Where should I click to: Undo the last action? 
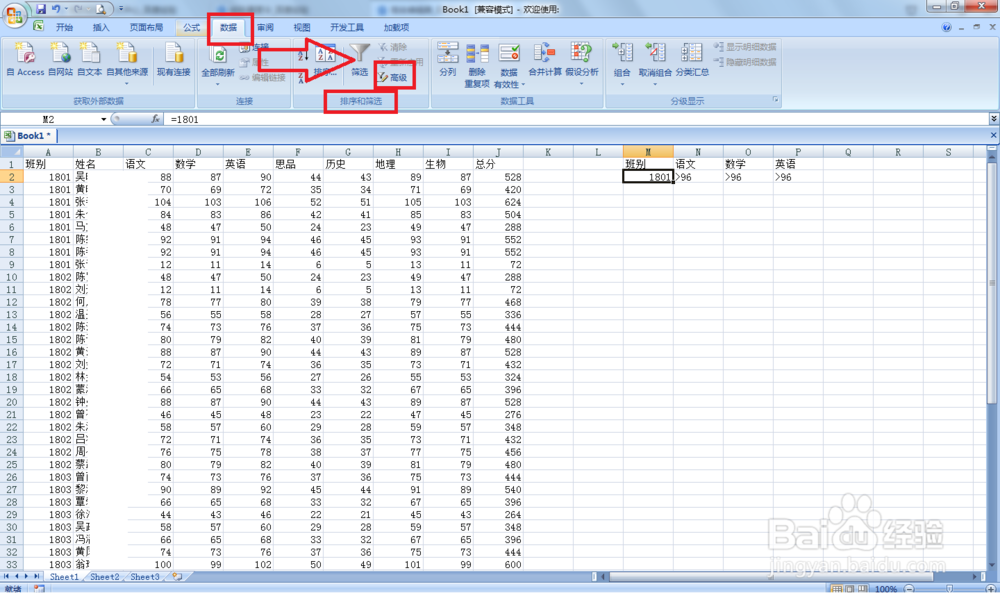tap(56, 9)
